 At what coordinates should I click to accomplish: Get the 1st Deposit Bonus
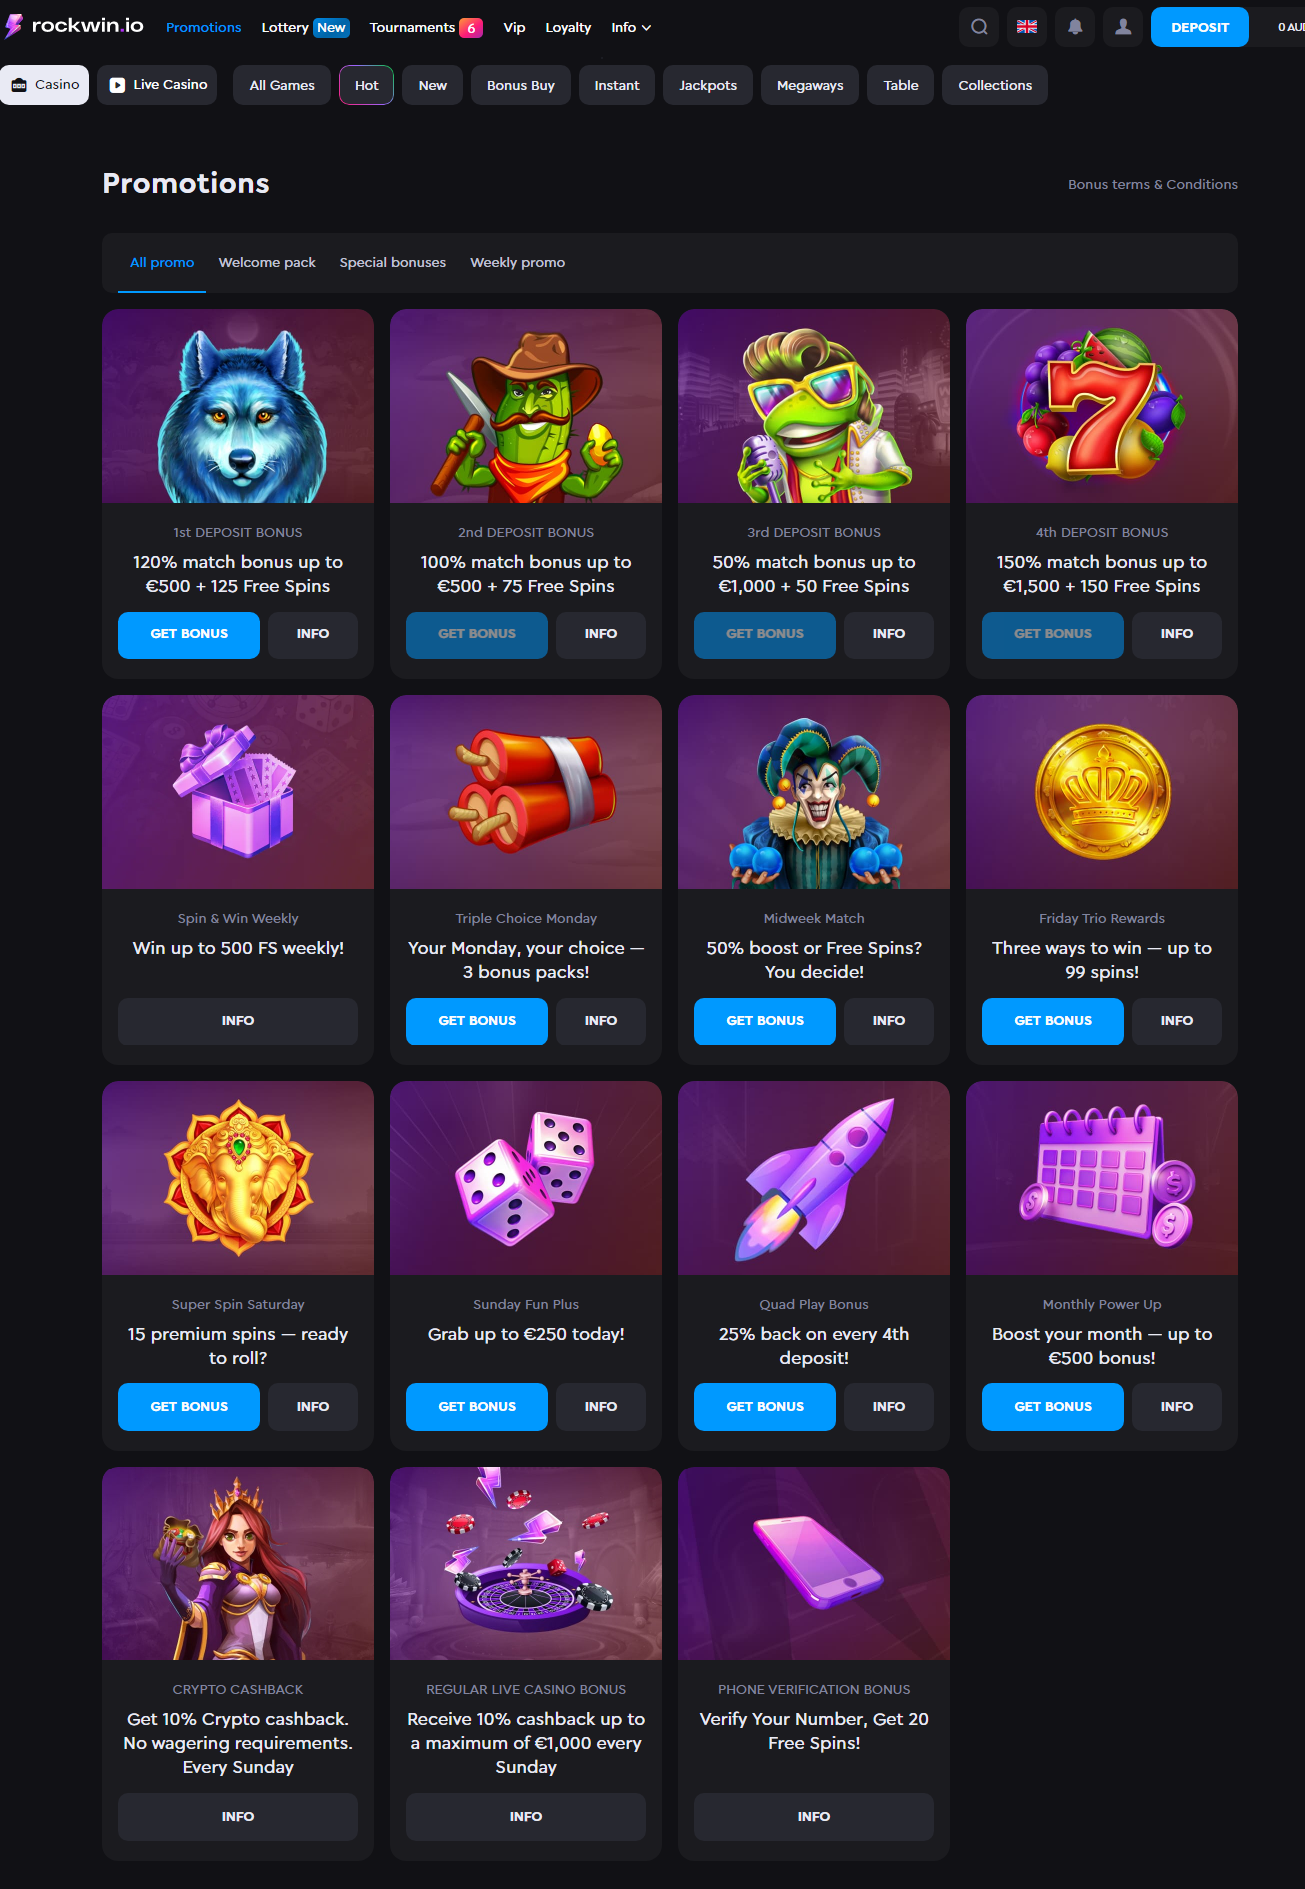pos(189,635)
